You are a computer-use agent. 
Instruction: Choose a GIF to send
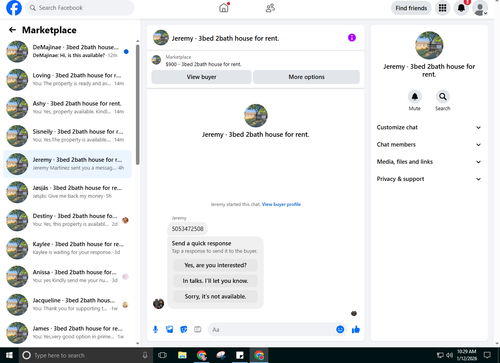[x=198, y=330]
